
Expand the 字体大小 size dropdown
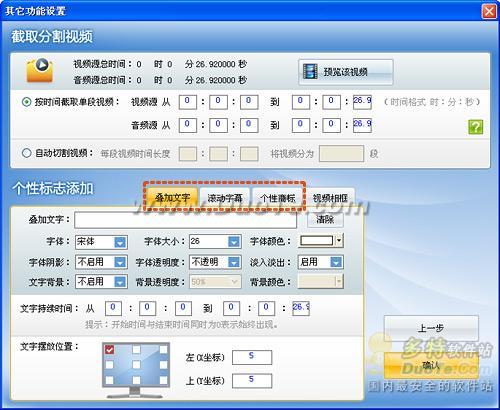point(215,241)
